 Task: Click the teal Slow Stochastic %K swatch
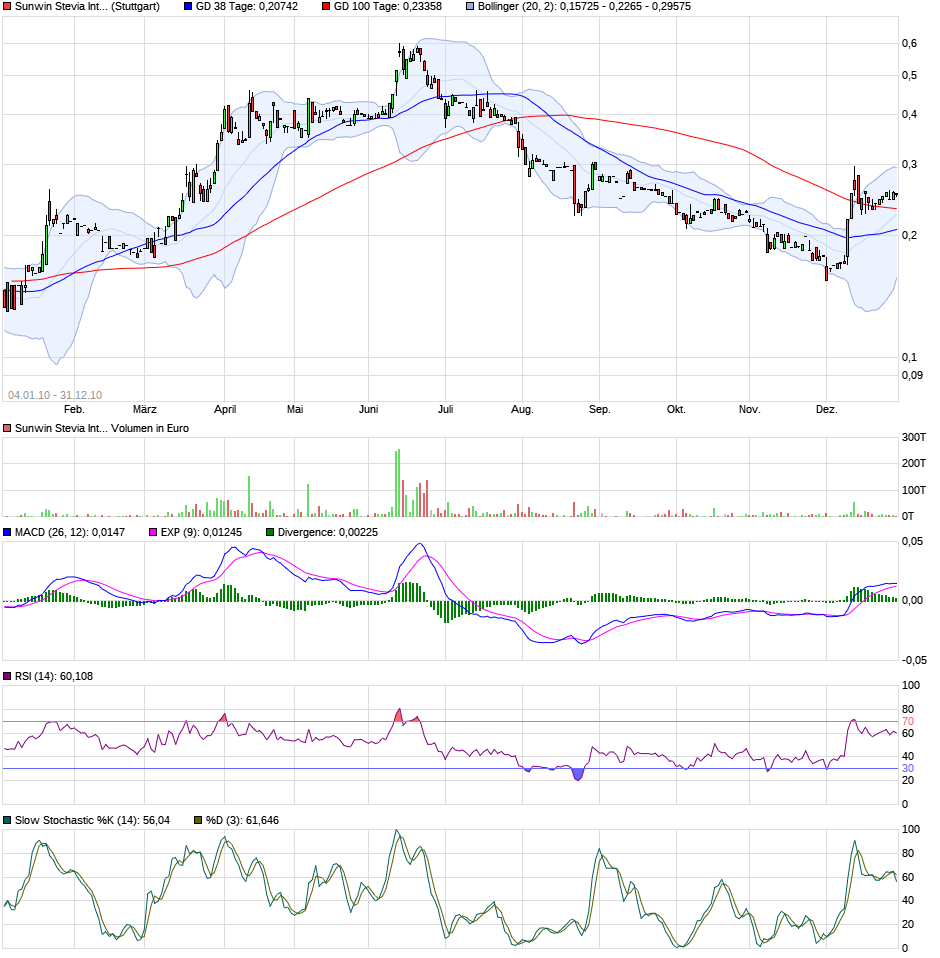pyautogui.click(x=7, y=820)
